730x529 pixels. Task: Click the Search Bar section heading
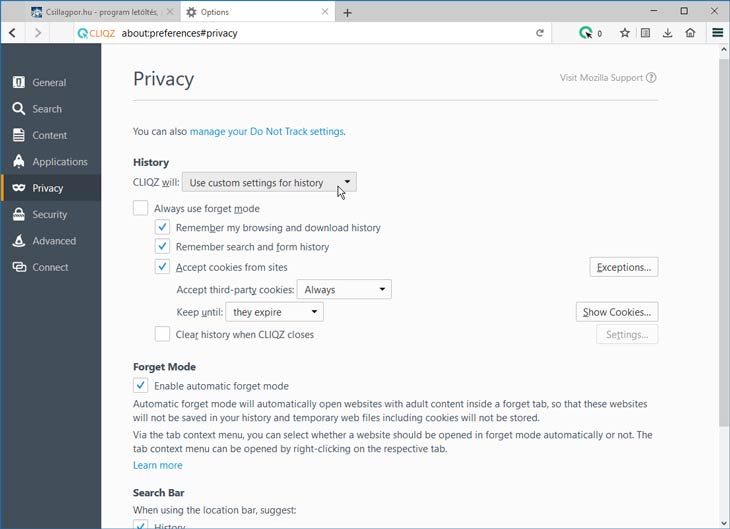(159, 492)
